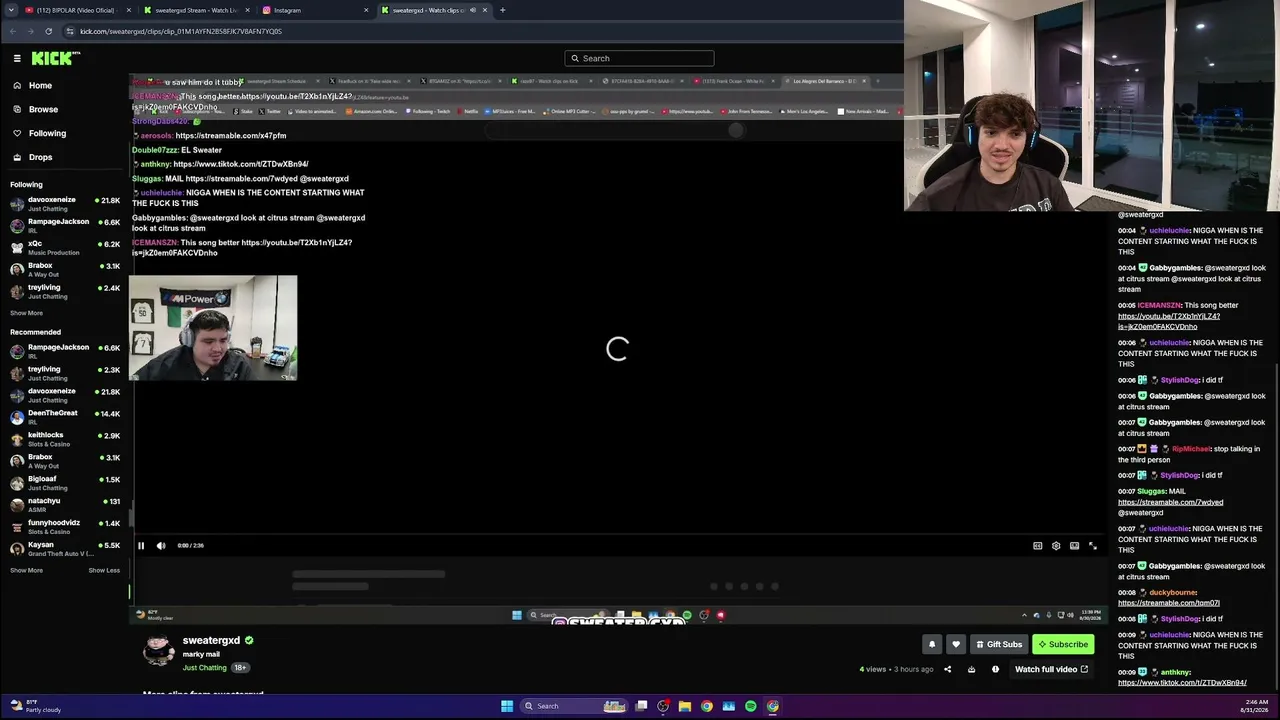This screenshot has height=720, width=1280.
Task: Switch to the sweatergxd Stream tab
Action: [194, 10]
